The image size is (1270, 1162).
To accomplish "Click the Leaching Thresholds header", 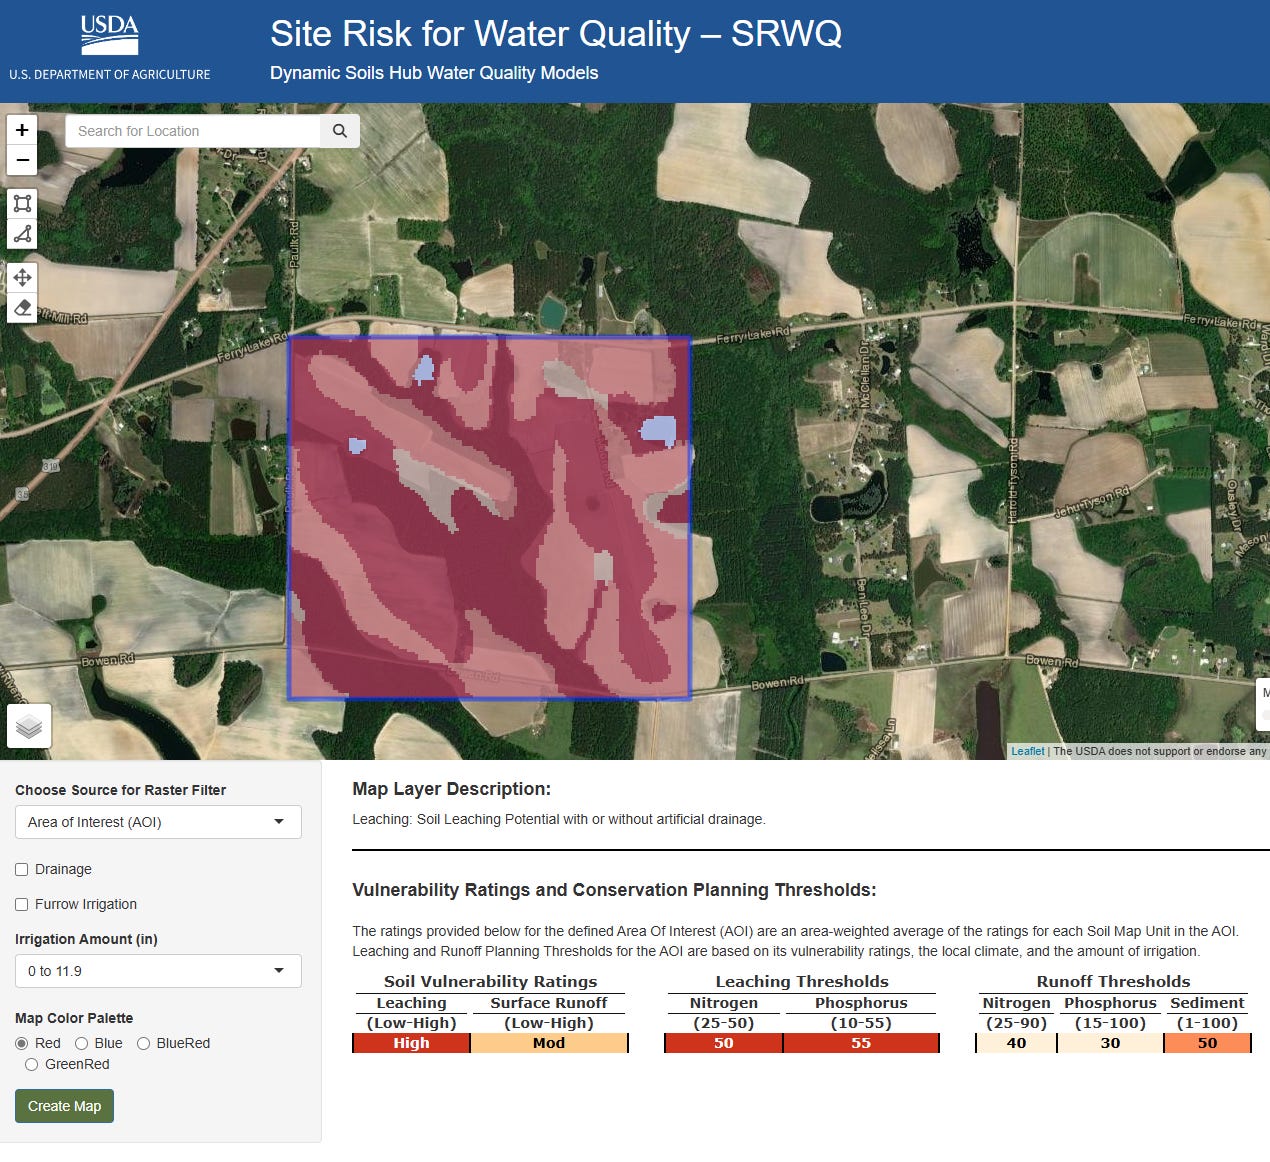I will coord(802,981).
